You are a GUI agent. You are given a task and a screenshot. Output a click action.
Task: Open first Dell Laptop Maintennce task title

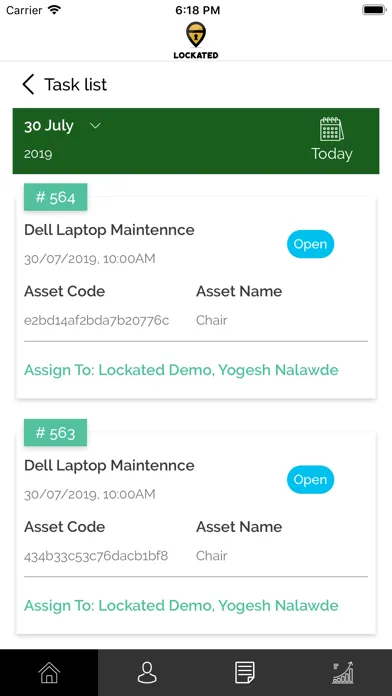point(109,230)
